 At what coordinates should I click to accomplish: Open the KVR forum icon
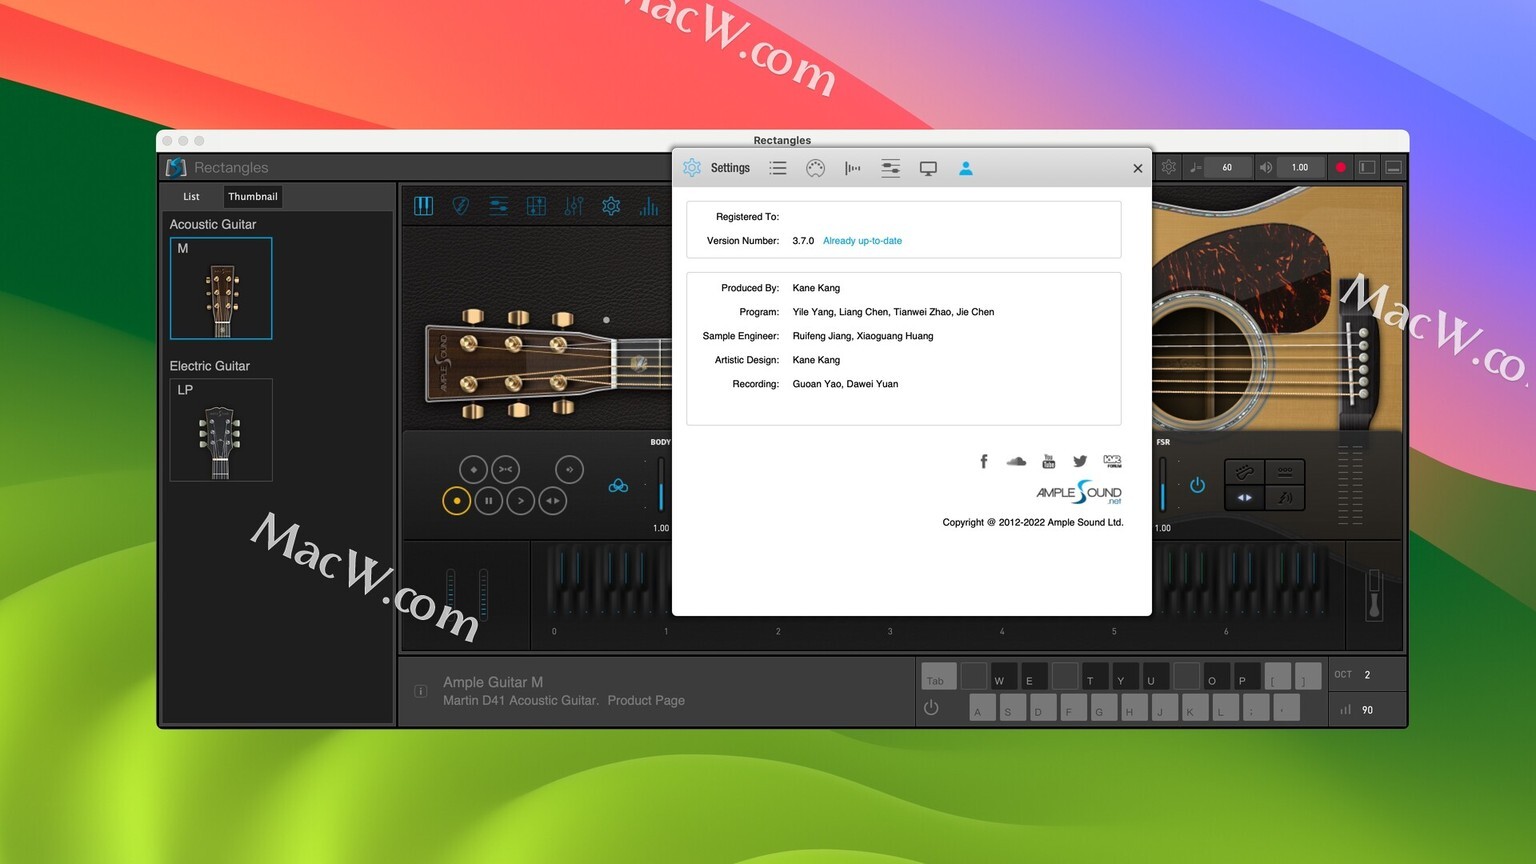(x=1112, y=461)
